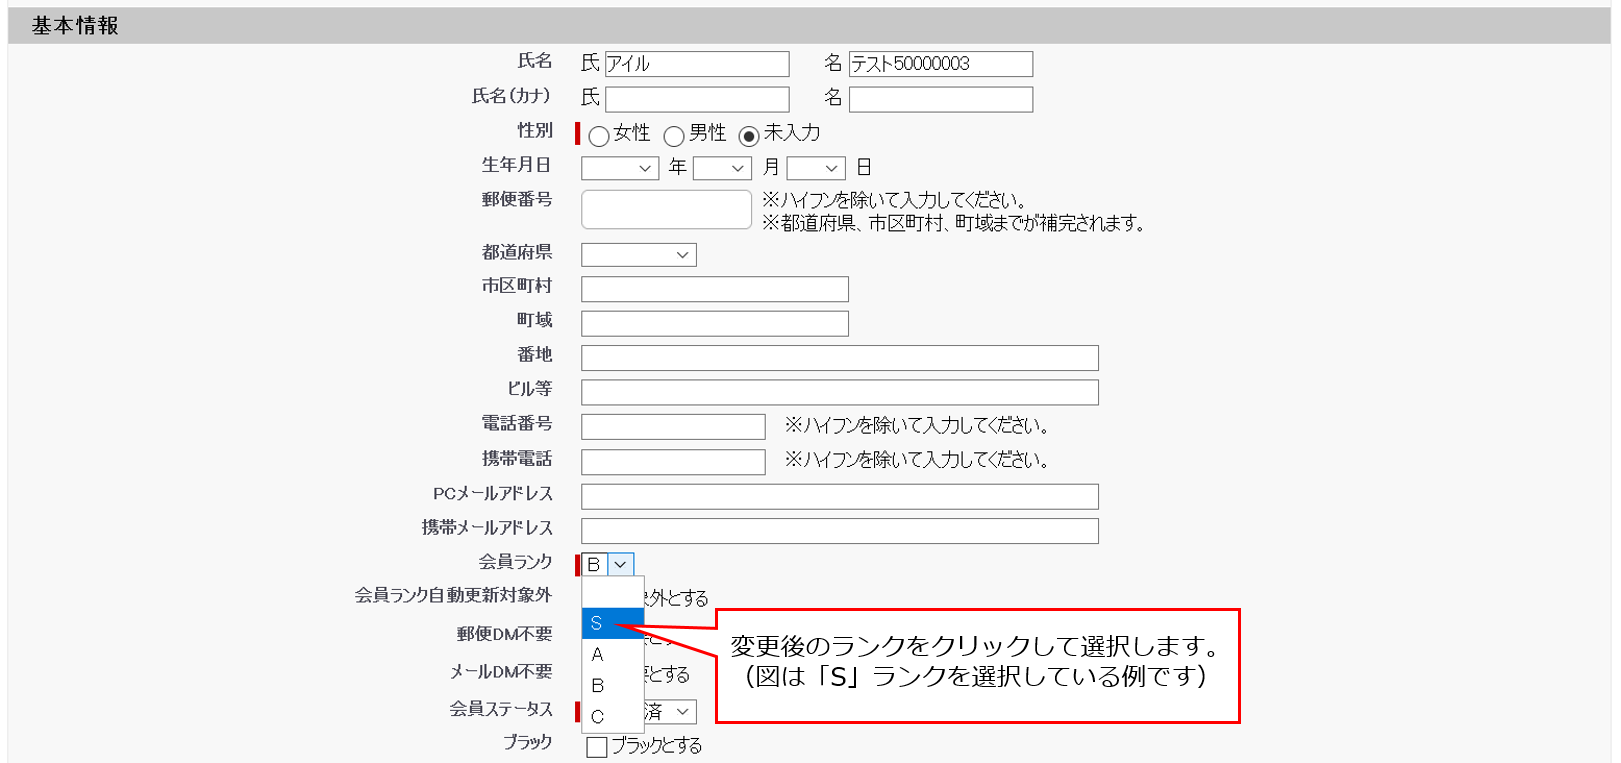Click the 電話番号 input field
1621x763 pixels.
click(673, 427)
